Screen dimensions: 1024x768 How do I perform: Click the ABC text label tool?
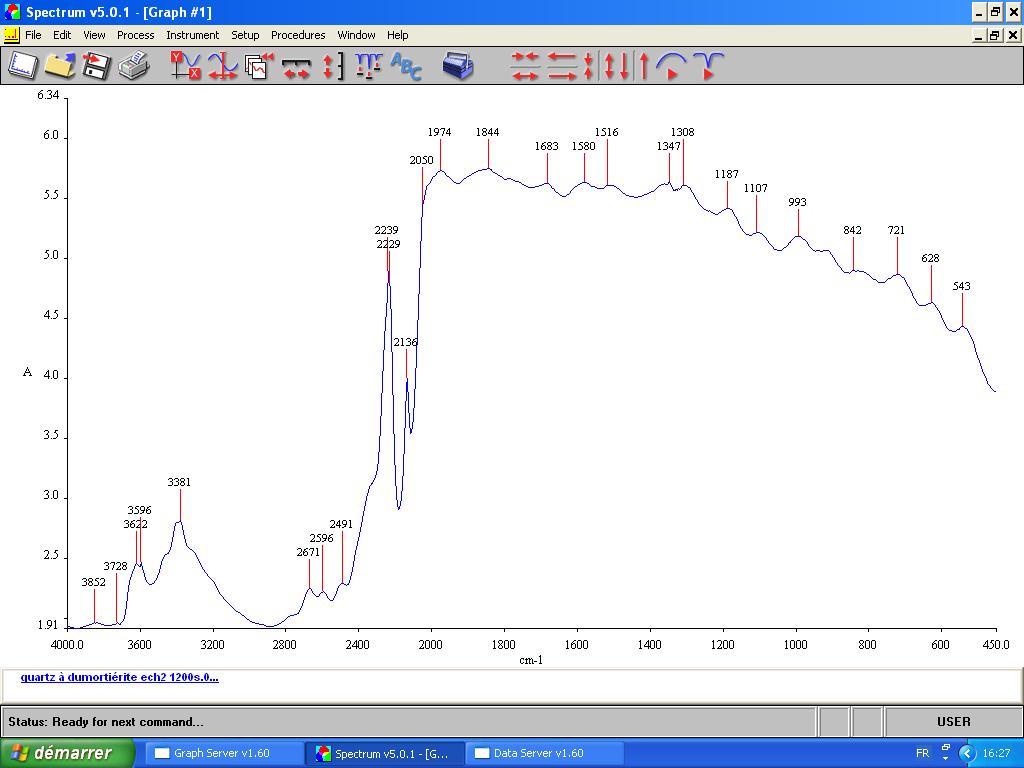[406, 67]
